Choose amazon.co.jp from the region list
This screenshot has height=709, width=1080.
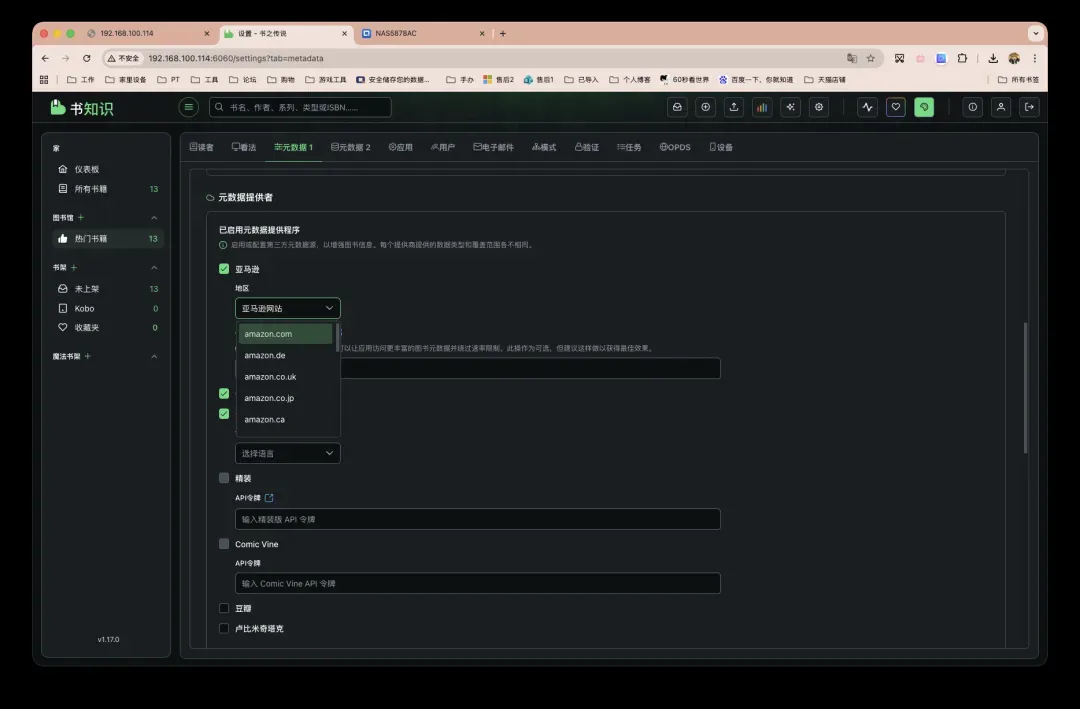pos(268,398)
